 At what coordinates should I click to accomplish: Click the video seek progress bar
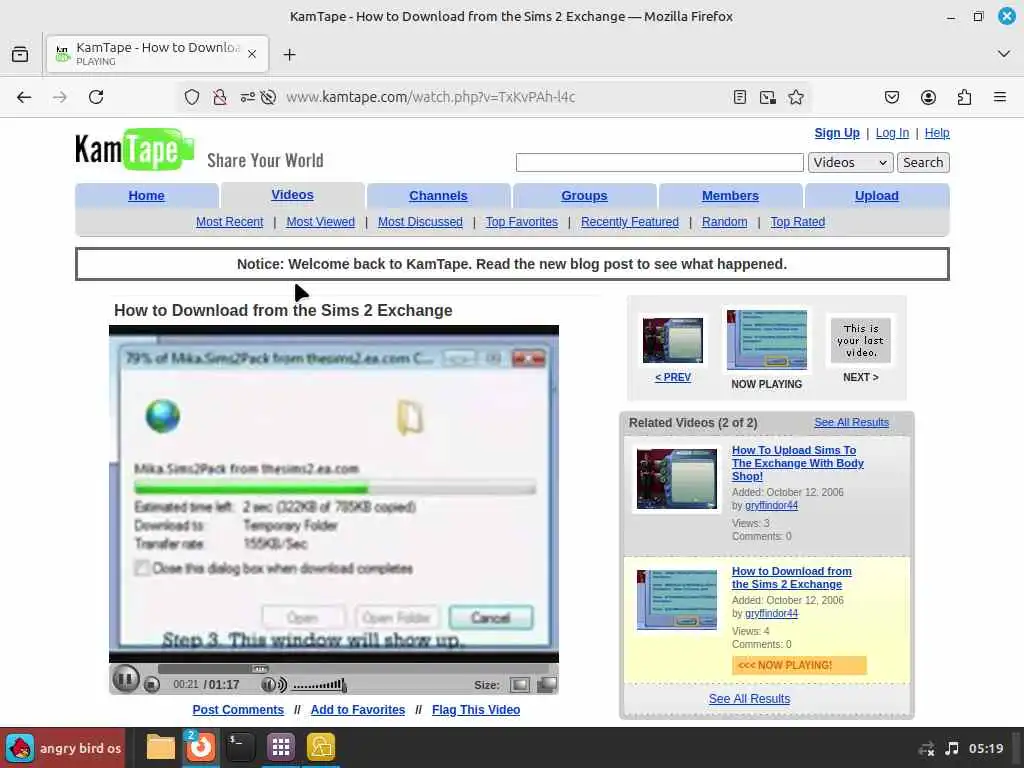353,669
